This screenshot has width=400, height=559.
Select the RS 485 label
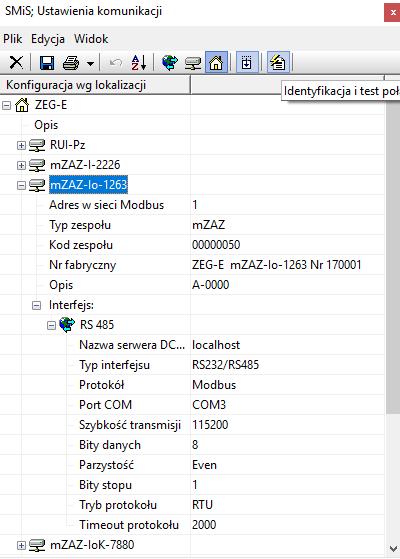pyautogui.click(x=97, y=325)
